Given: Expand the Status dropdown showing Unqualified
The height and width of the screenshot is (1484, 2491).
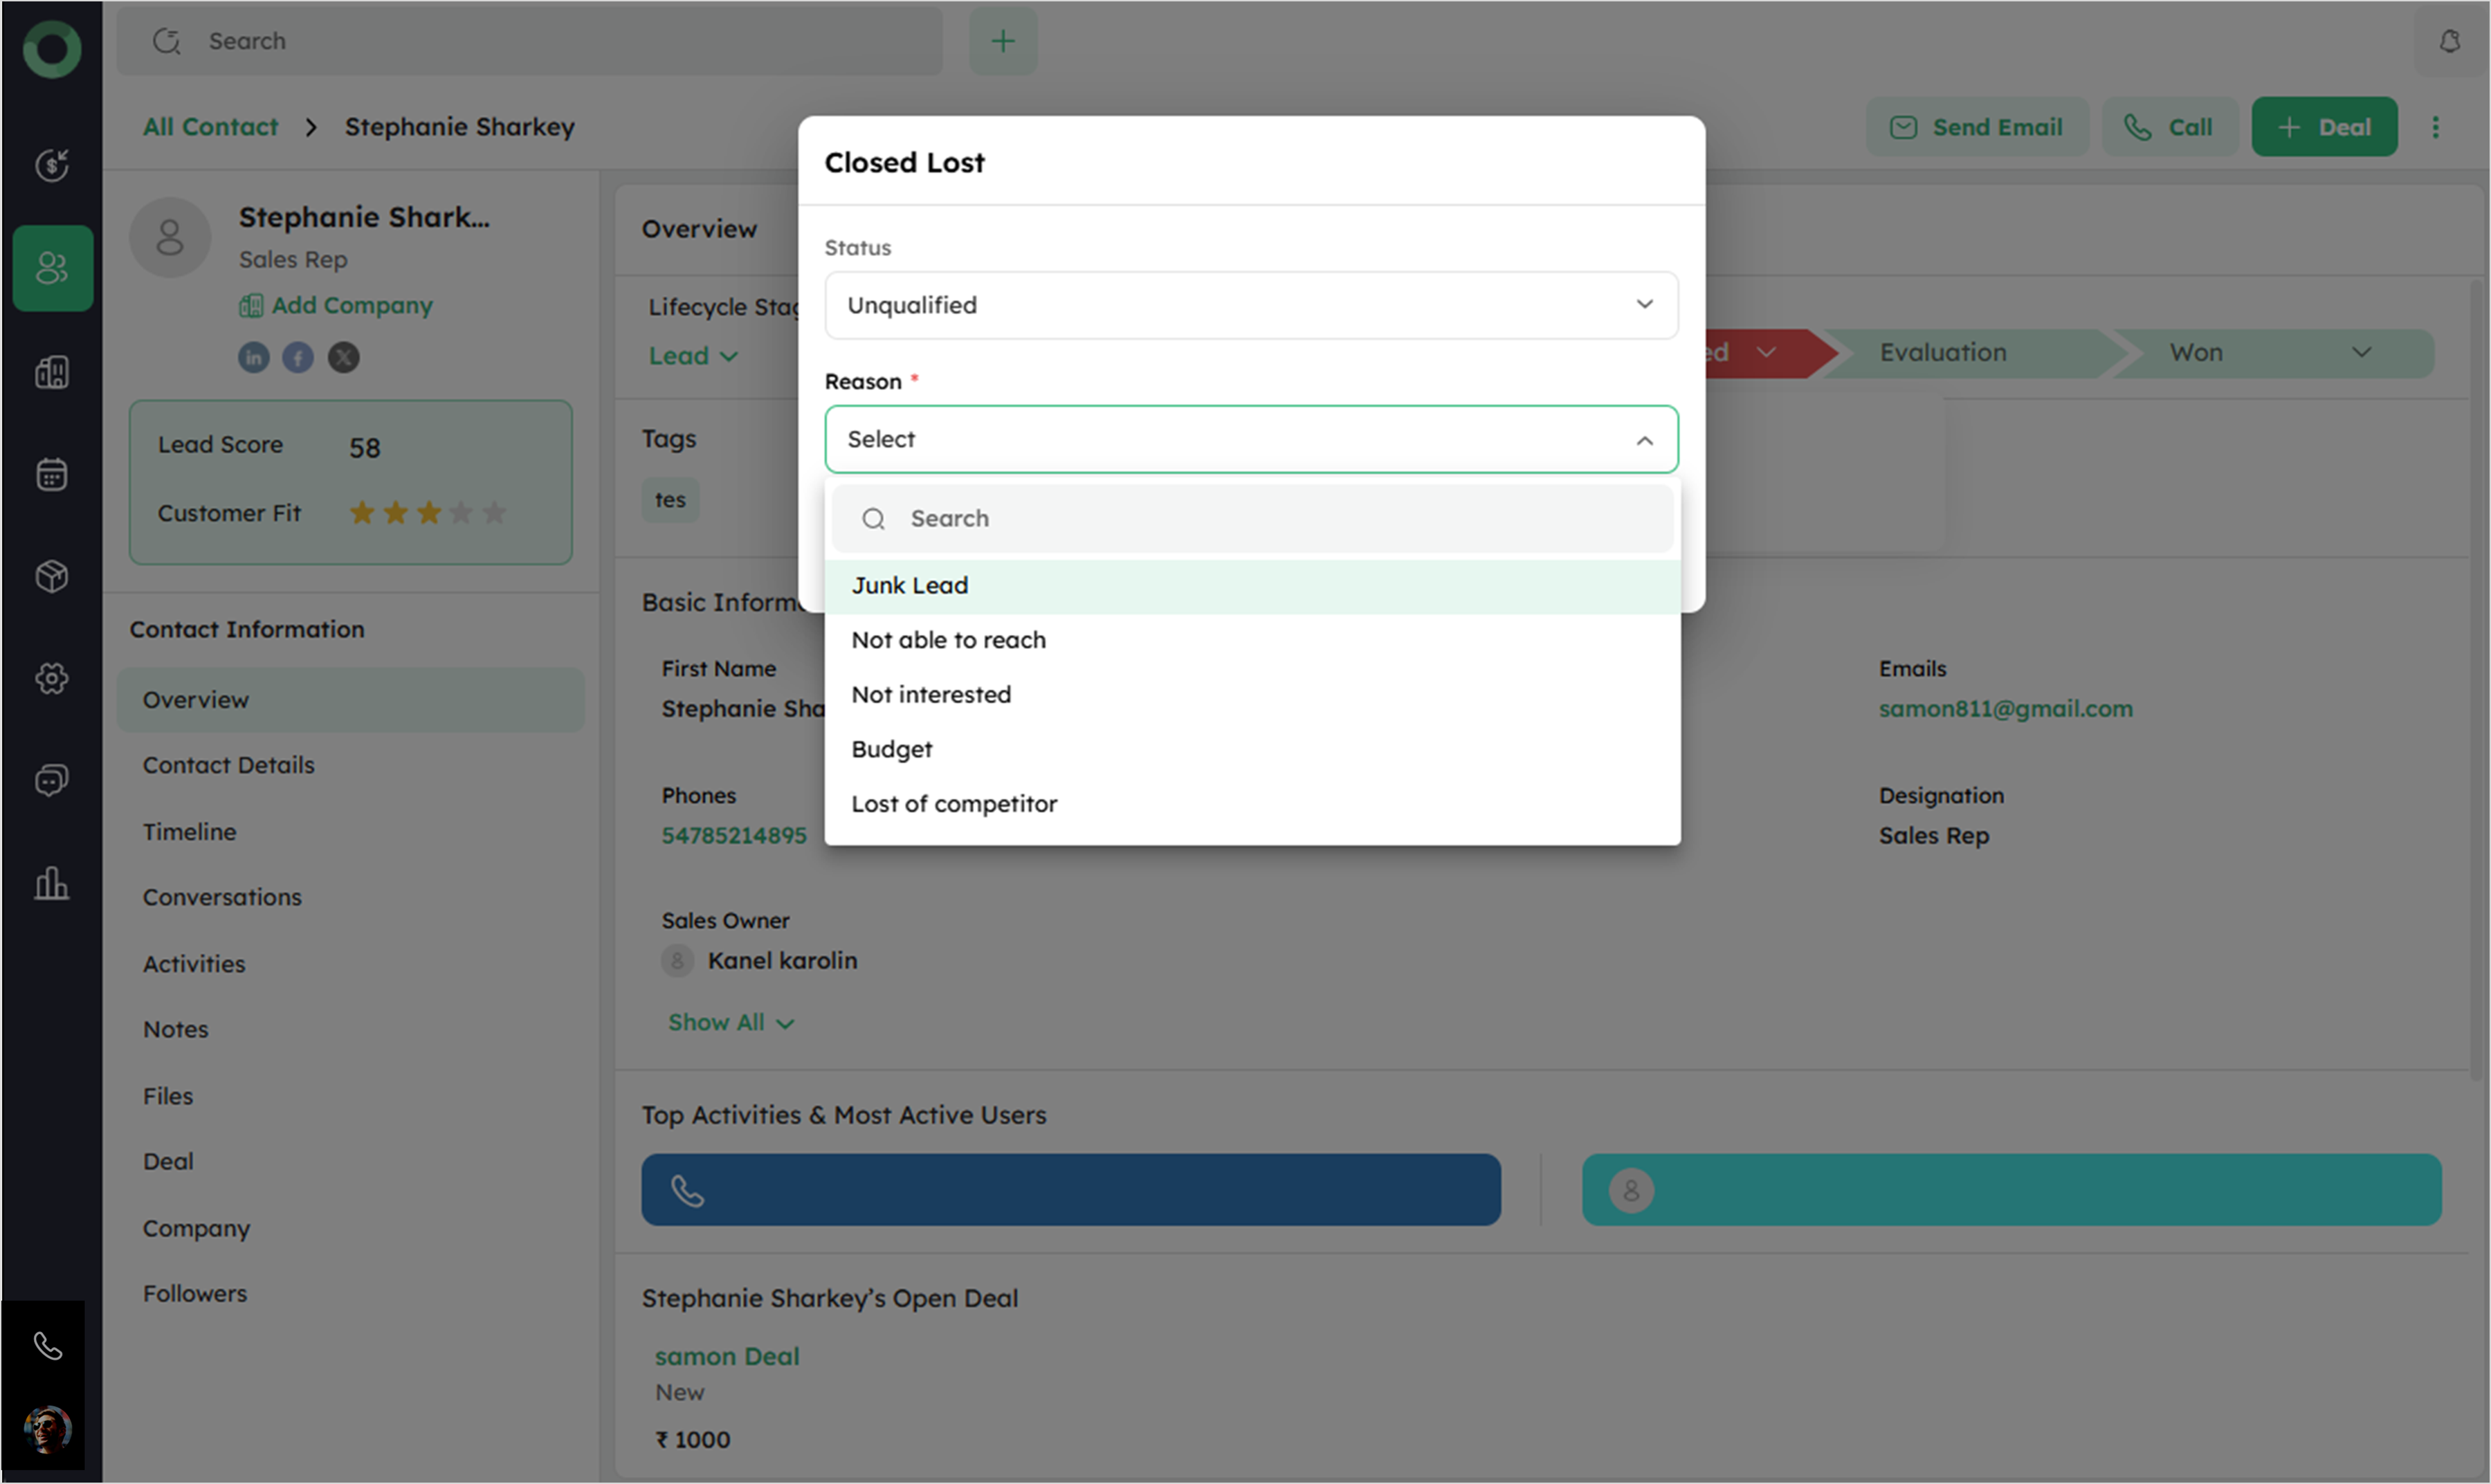Looking at the screenshot, I should pos(1250,305).
